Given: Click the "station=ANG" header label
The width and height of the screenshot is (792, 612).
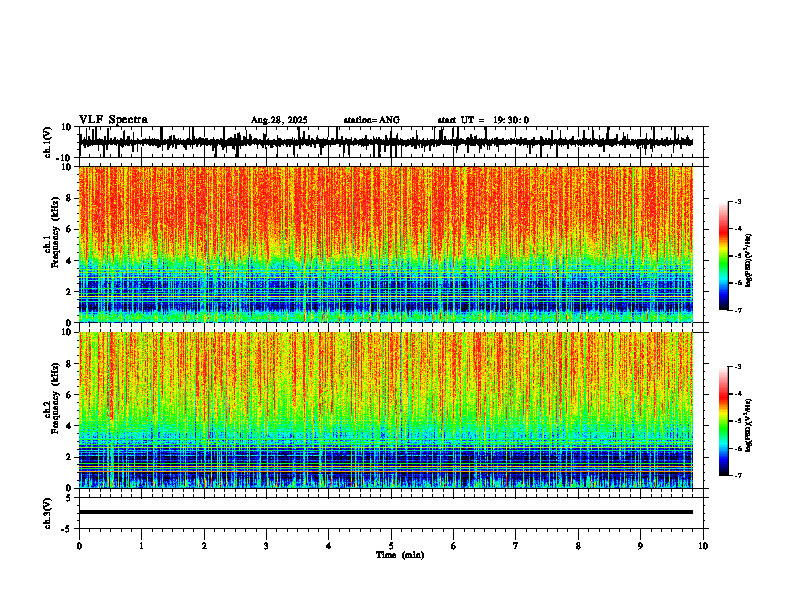Looking at the screenshot, I should pos(372,120).
